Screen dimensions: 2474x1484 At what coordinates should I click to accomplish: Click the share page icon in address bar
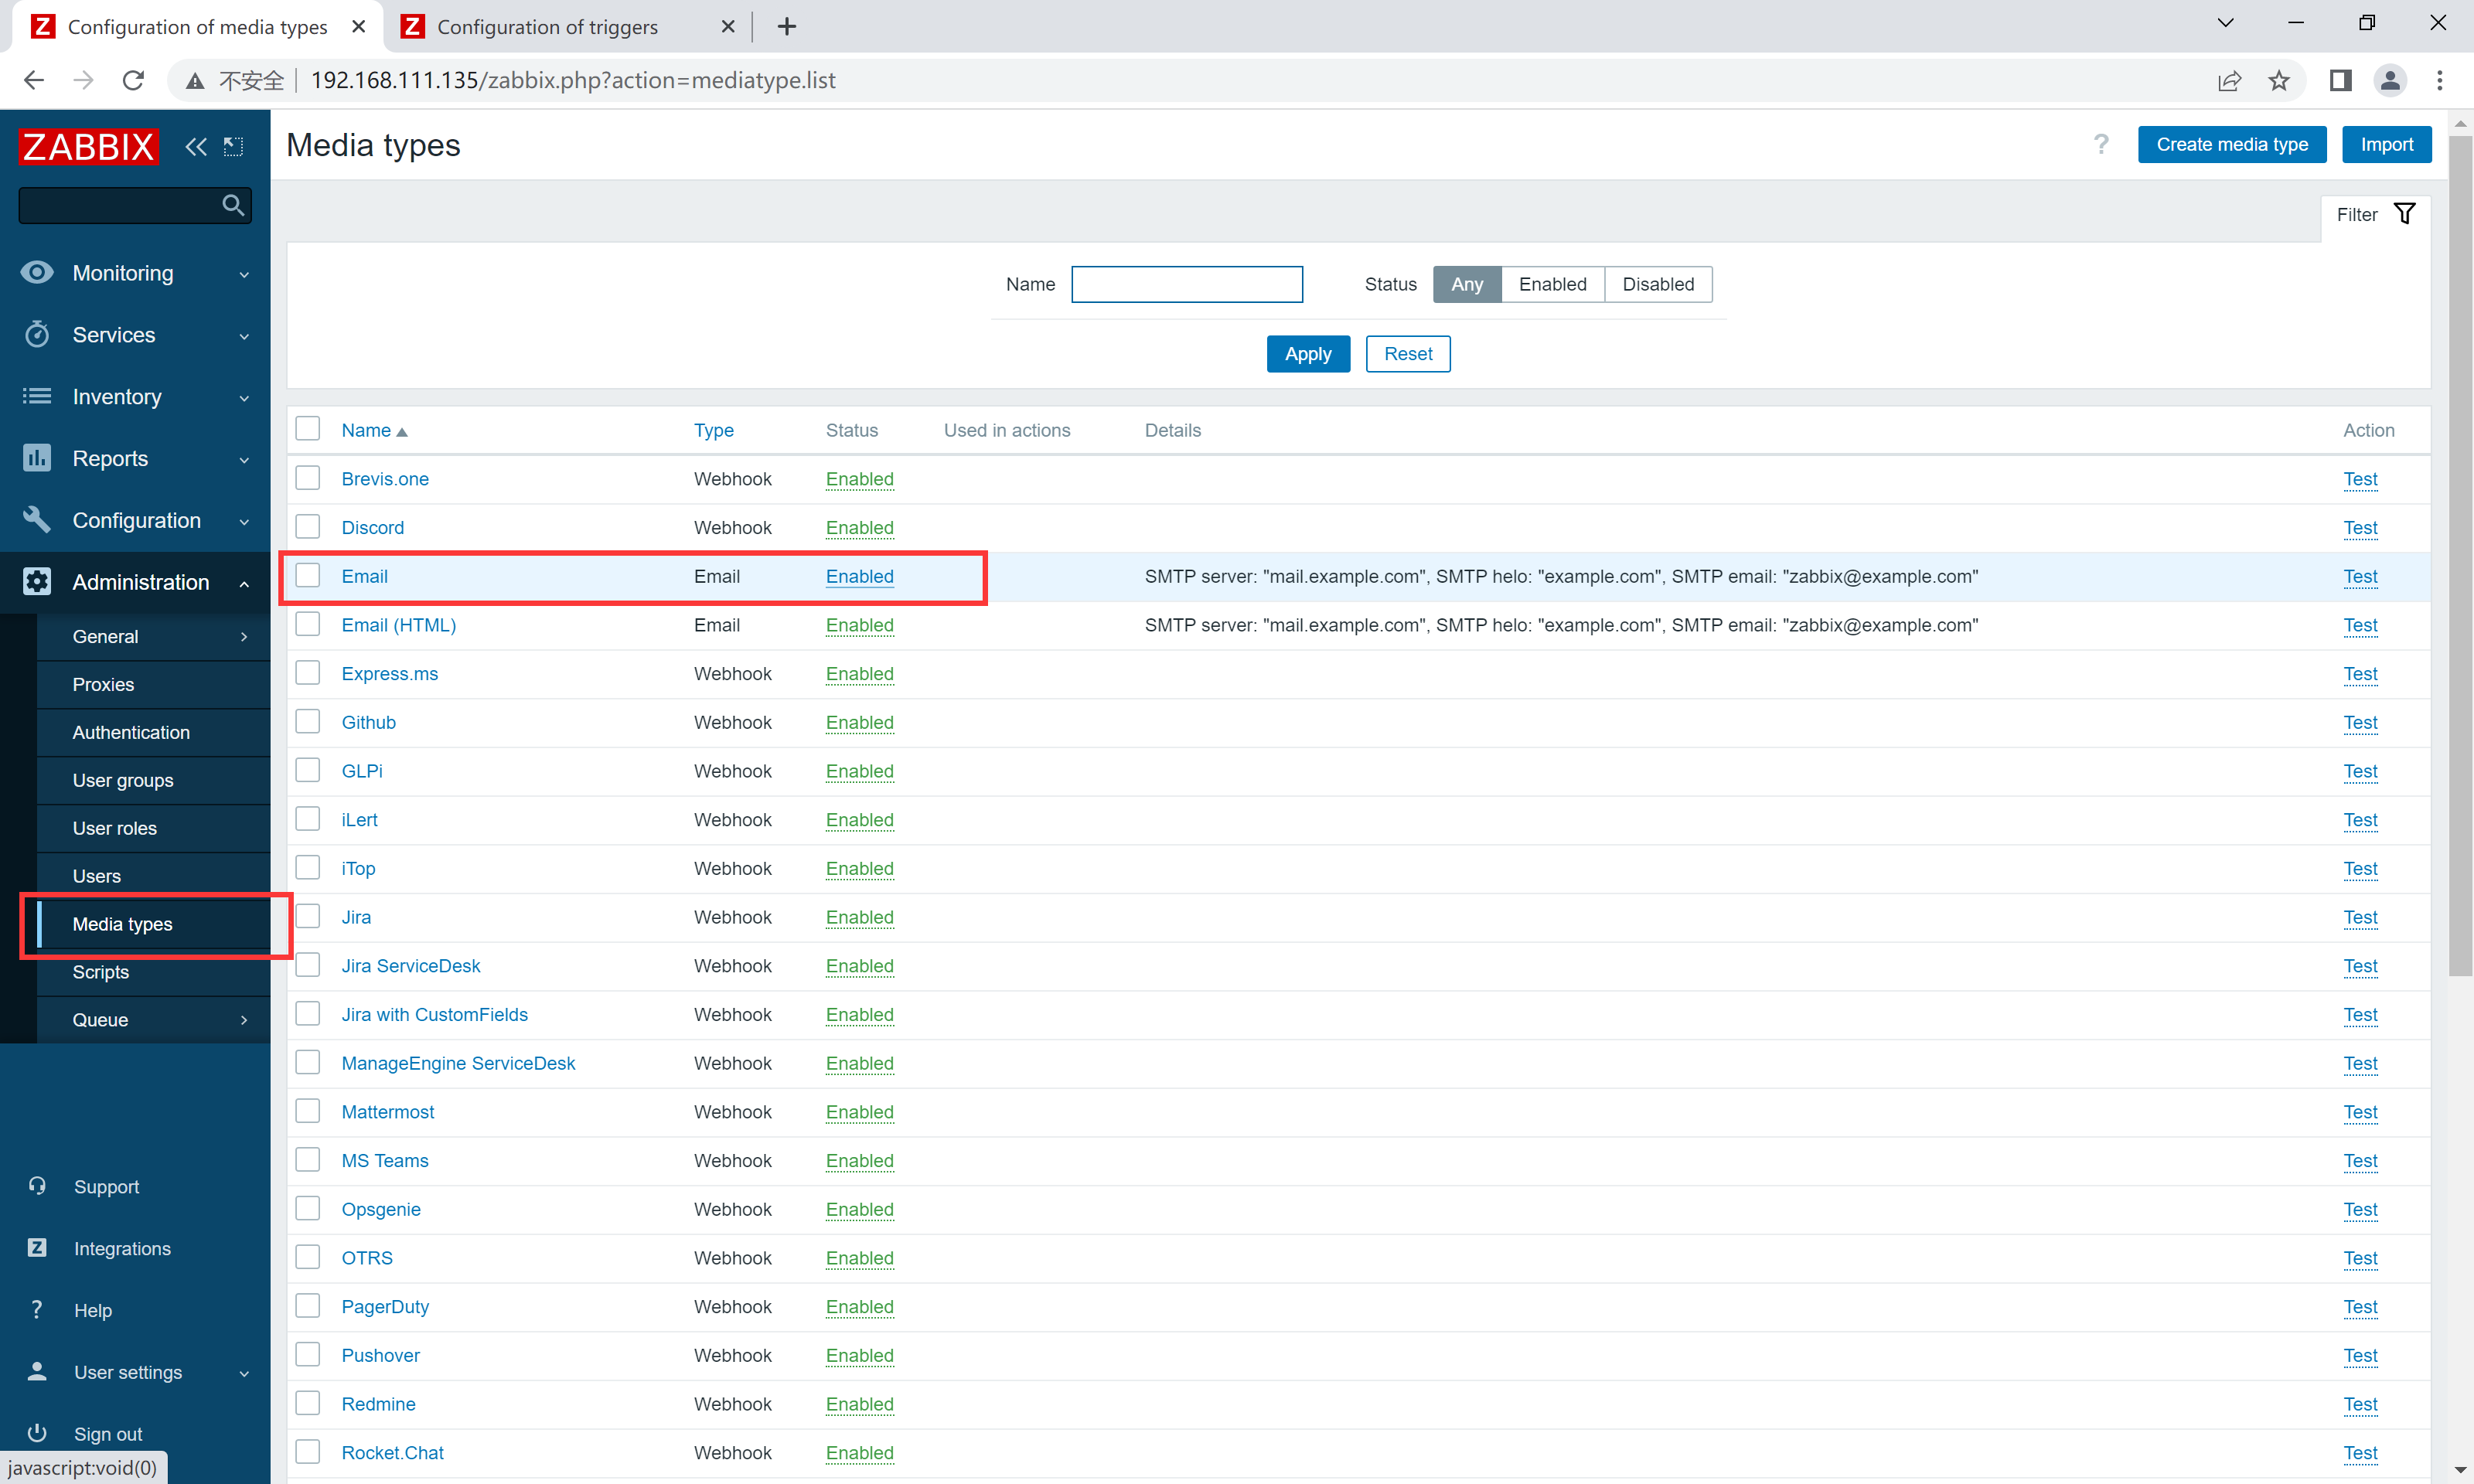click(2229, 80)
